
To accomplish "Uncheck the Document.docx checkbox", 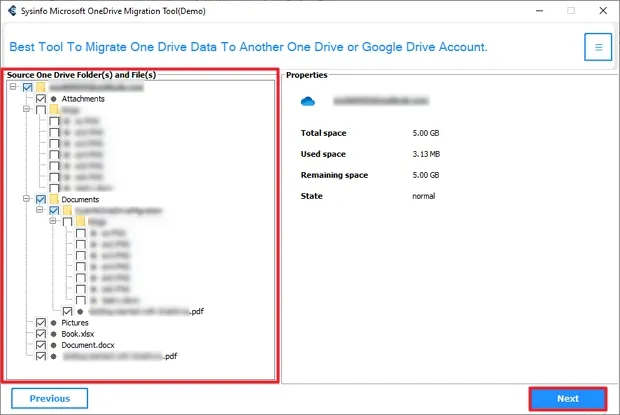I will pos(40,344).
